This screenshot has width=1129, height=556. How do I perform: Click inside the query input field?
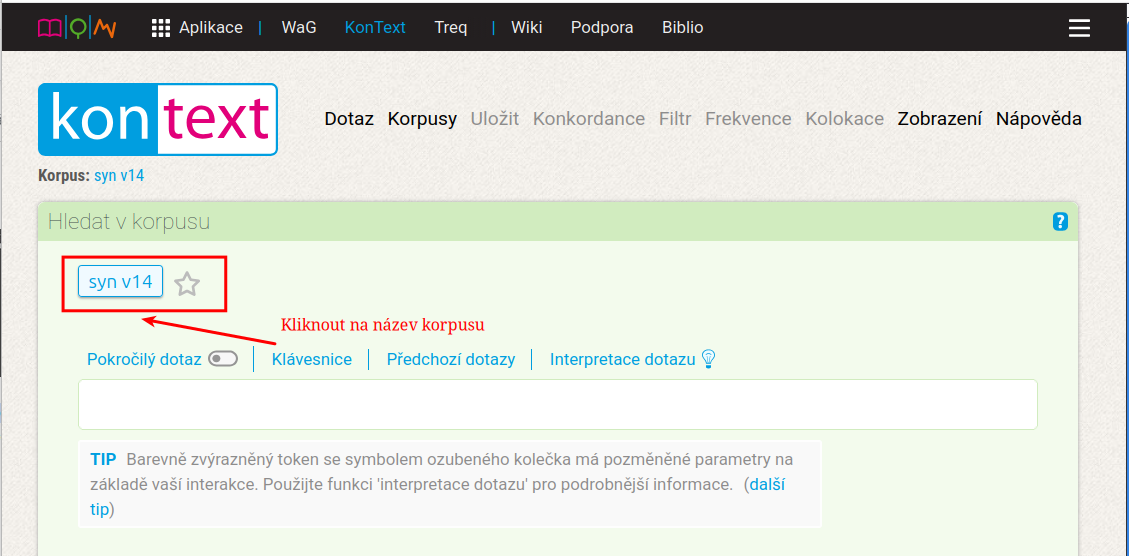click(557, 405)
